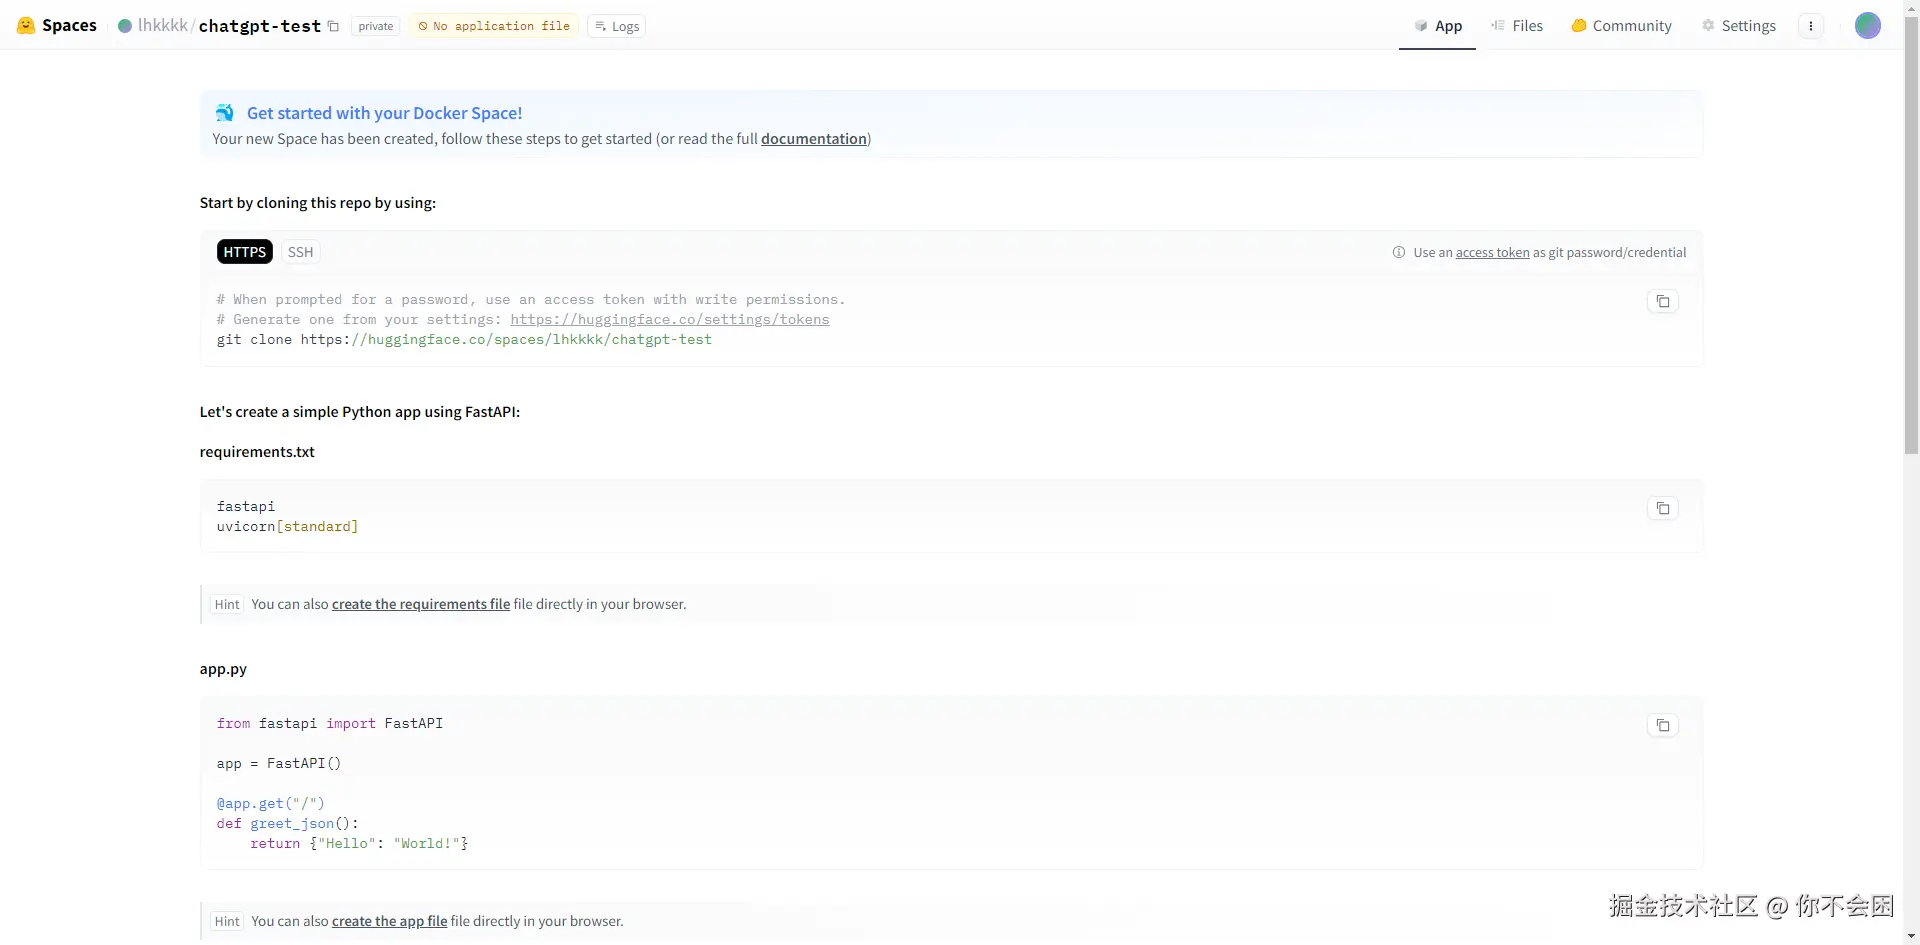
Task: Click the 'fastapi' requirements line
Action: point(246,507)
